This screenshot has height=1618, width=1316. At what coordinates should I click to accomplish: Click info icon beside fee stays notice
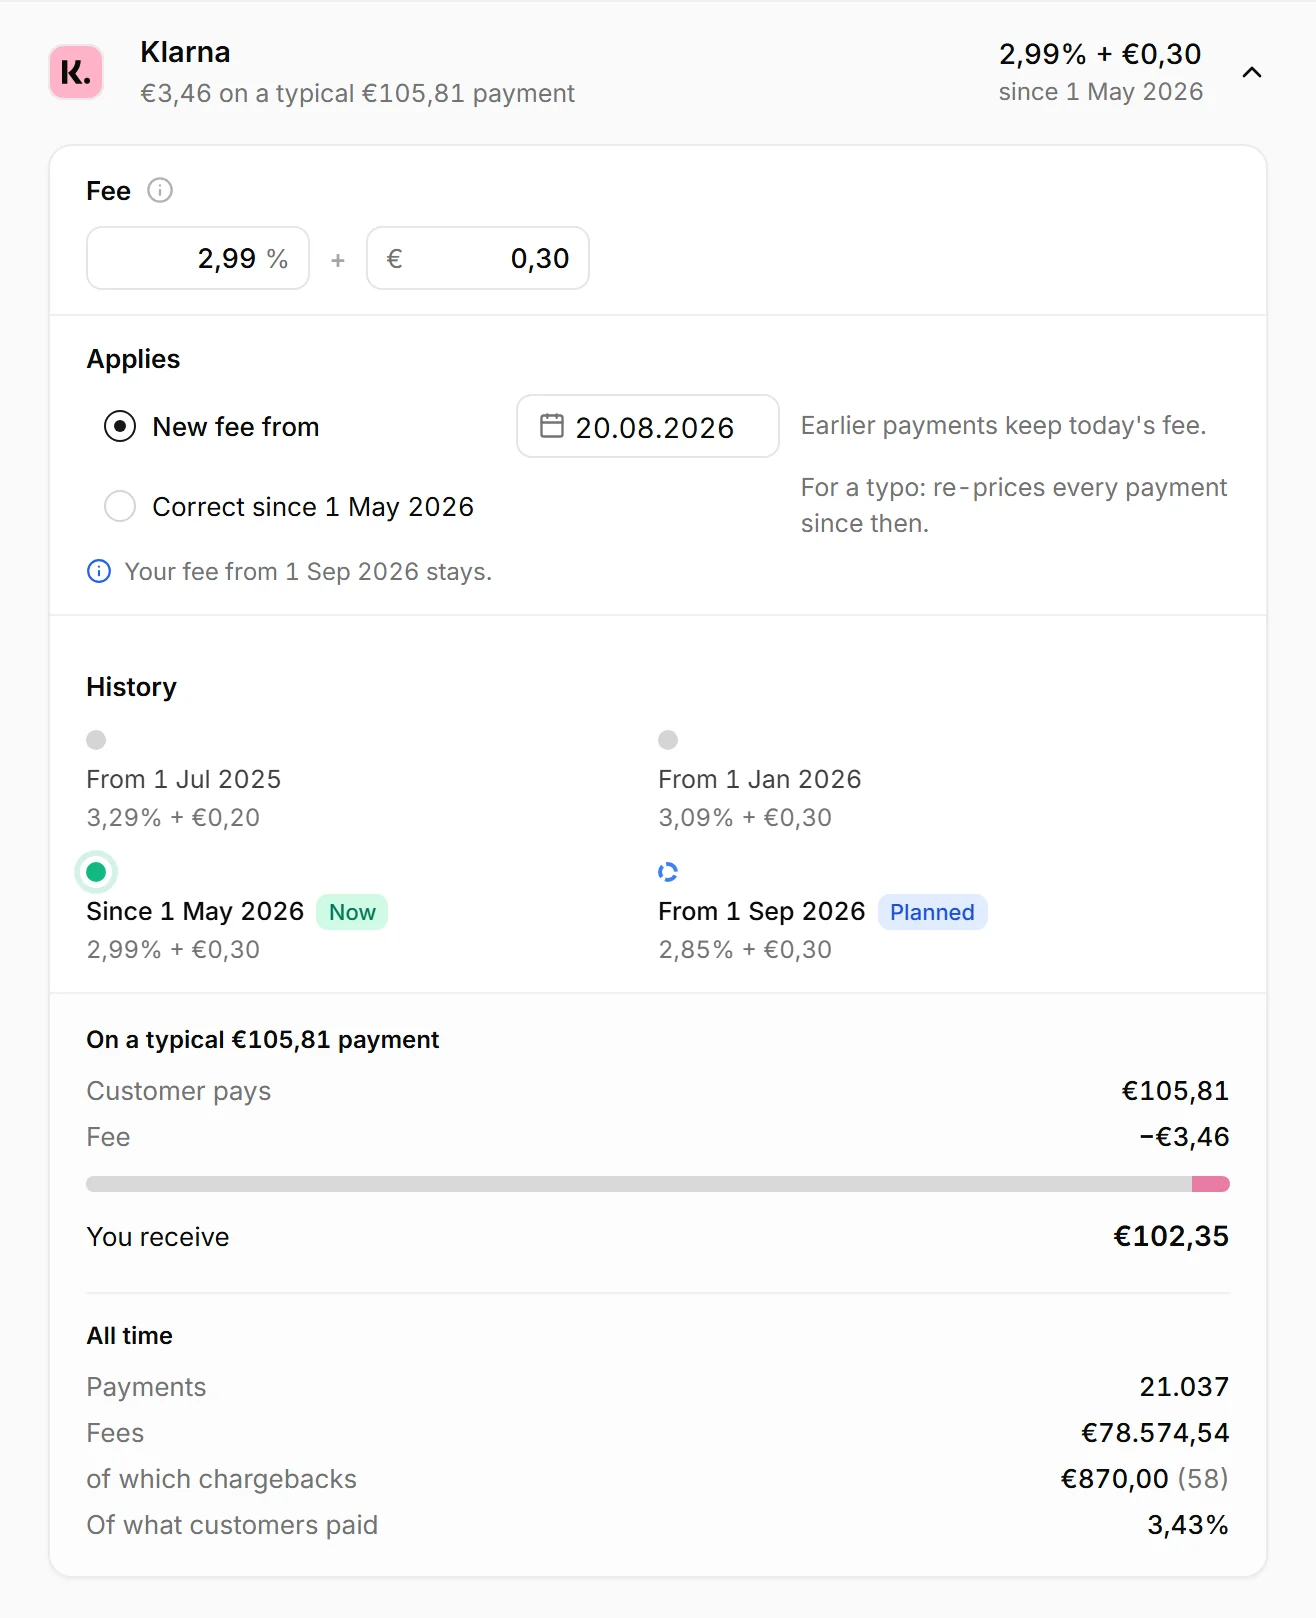click(99, 571)
